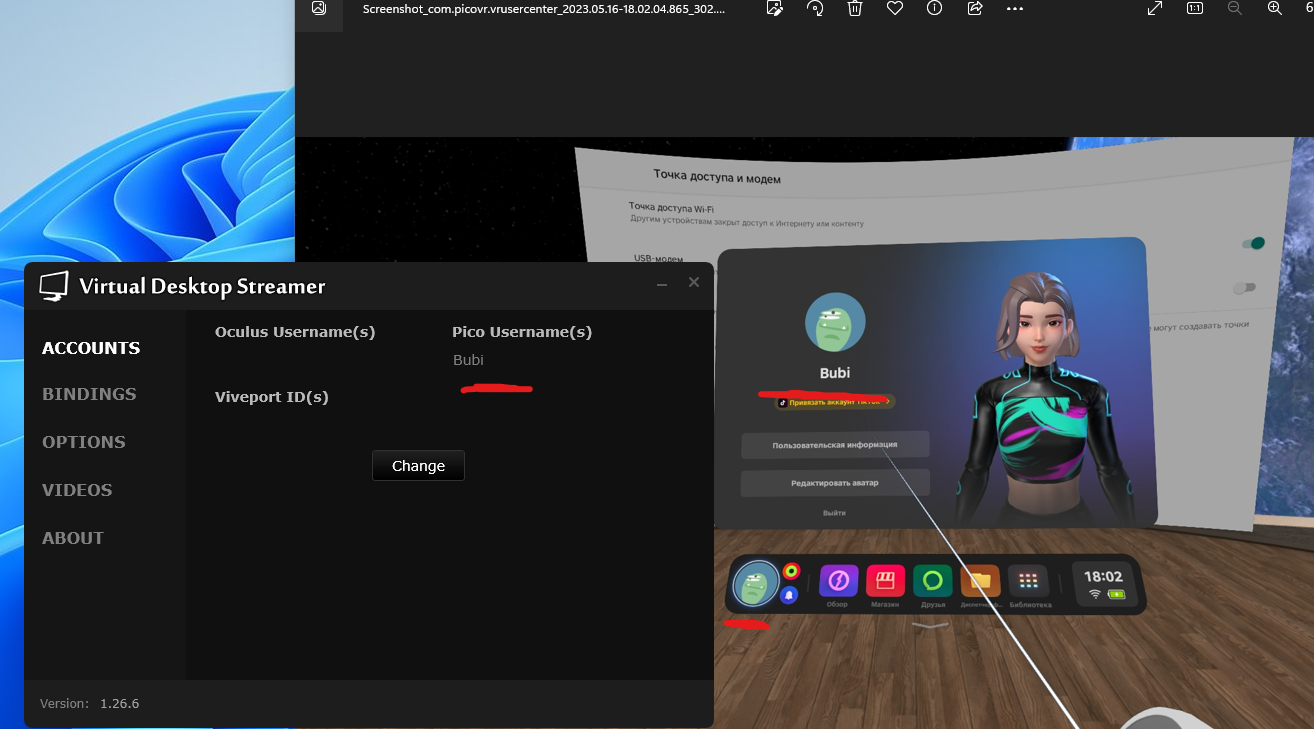Viewport: 1314px width, 729px height.
Task: Minimize the Virtual Desktop Streamer window
Action: [x=662, y=284]
